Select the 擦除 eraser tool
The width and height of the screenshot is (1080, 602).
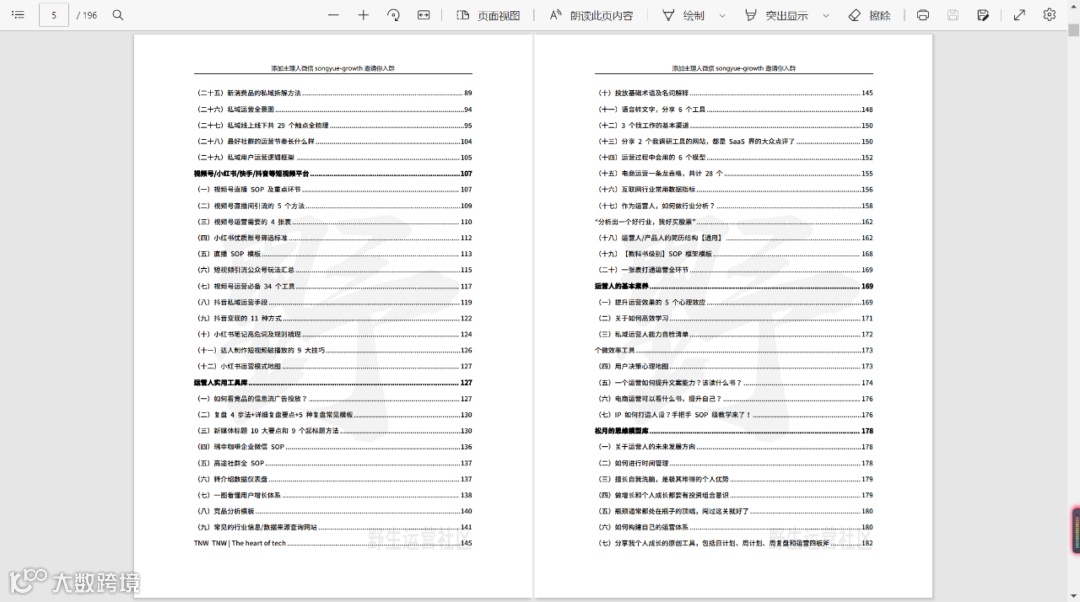tap(869, 15)
